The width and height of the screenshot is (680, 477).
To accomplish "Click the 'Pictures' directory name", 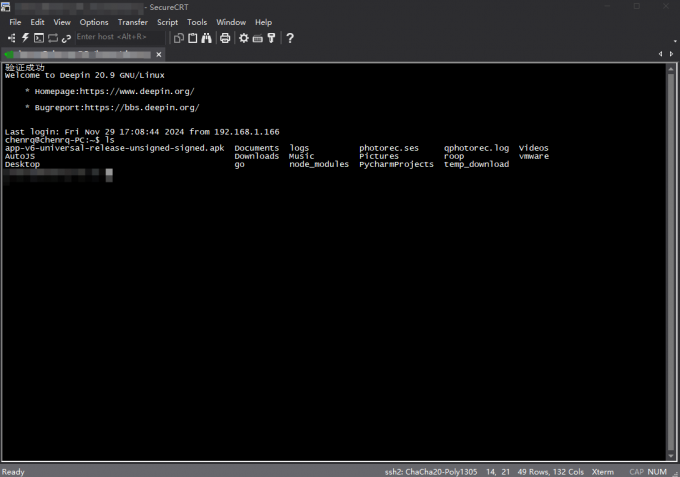I will (379, 156).
